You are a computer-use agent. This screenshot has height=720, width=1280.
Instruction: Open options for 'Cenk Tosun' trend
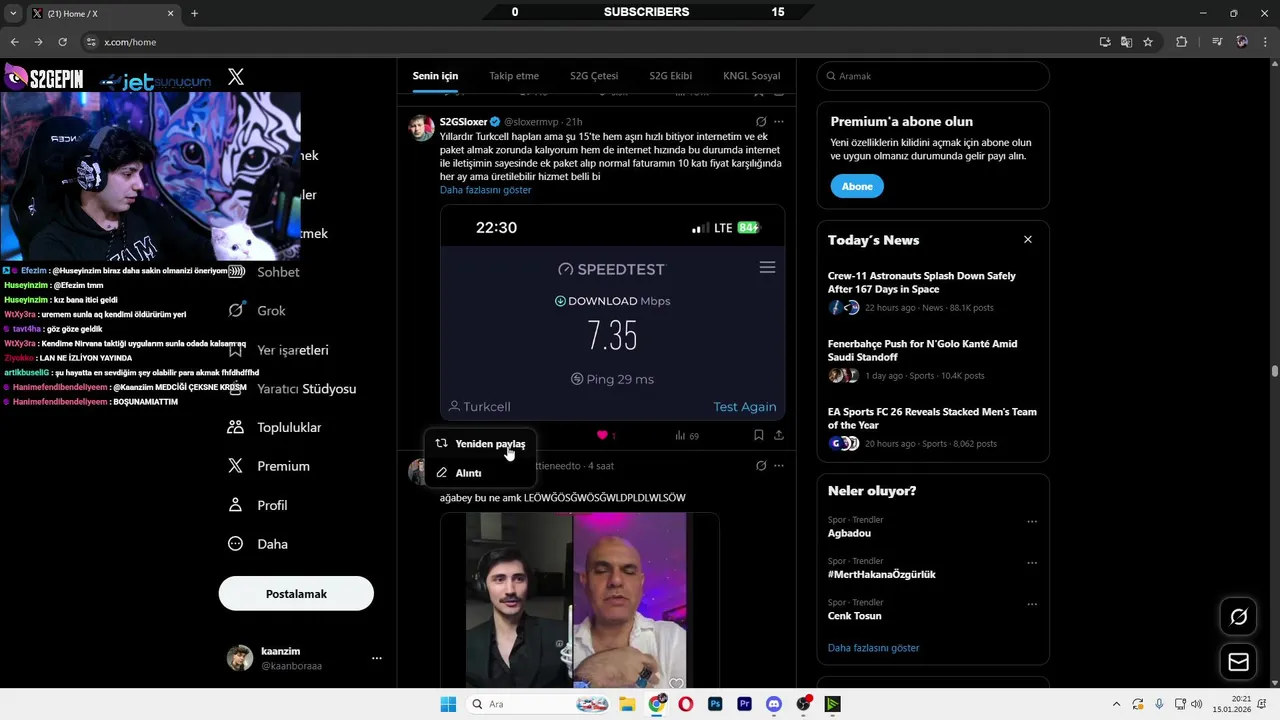(x=1032, y=605)
